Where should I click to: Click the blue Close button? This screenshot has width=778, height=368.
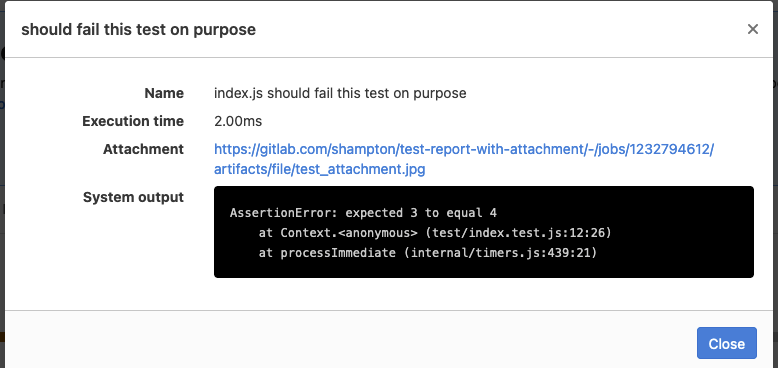[726, 343]
